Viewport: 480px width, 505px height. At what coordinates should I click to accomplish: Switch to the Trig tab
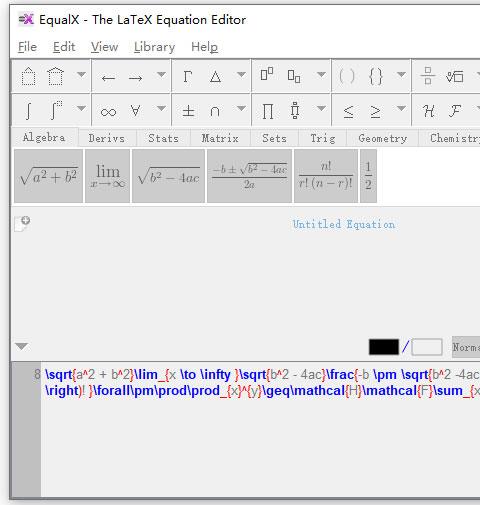[323, 138]
